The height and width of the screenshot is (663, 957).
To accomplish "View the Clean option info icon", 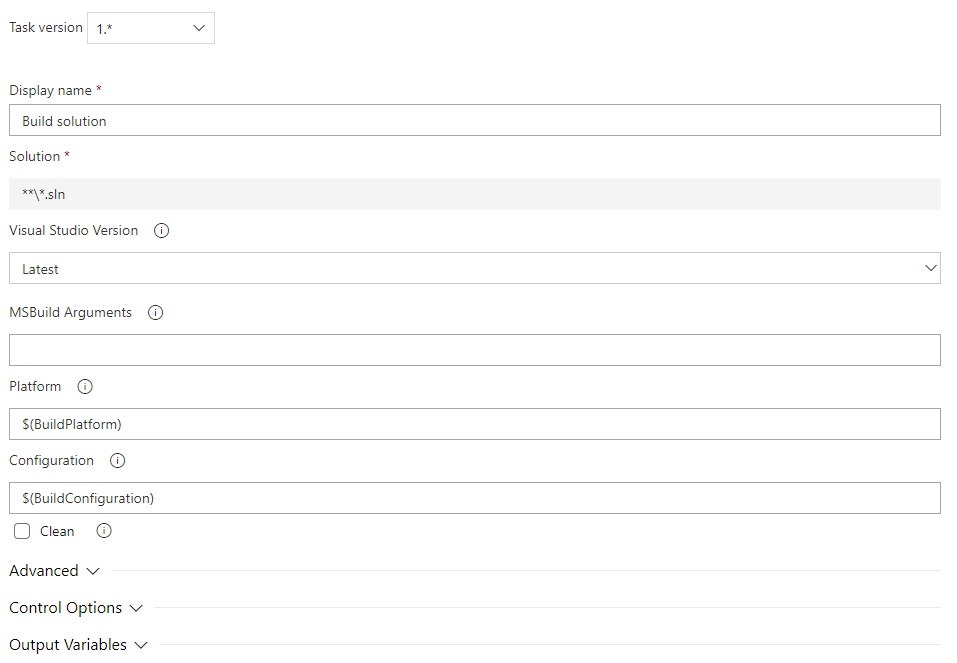I will [x=103, y=531].
